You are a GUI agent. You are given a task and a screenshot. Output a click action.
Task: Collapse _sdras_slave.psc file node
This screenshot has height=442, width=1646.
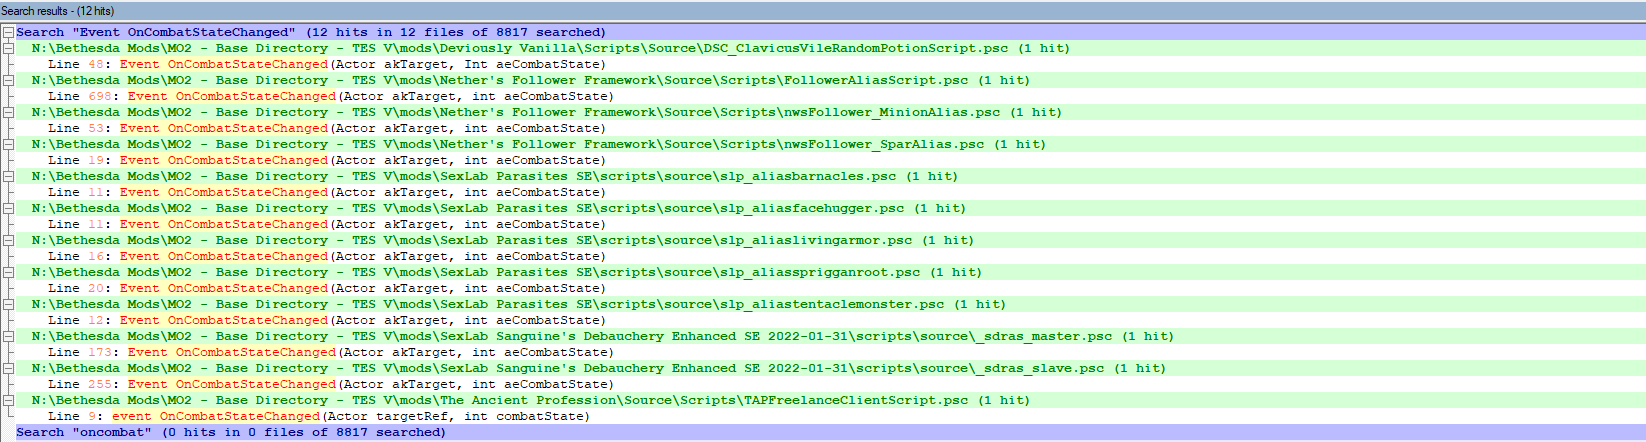coord(8,368)
